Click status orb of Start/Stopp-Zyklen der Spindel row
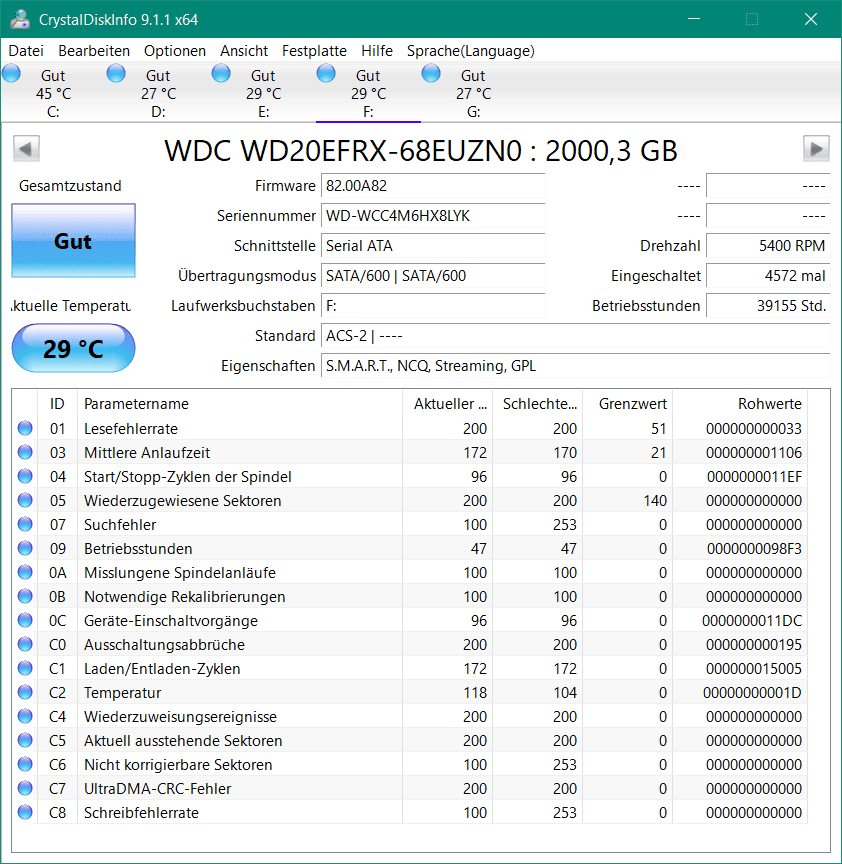This screenshot has height=864, width=842. pyautogui.click(x=25, y=476)
